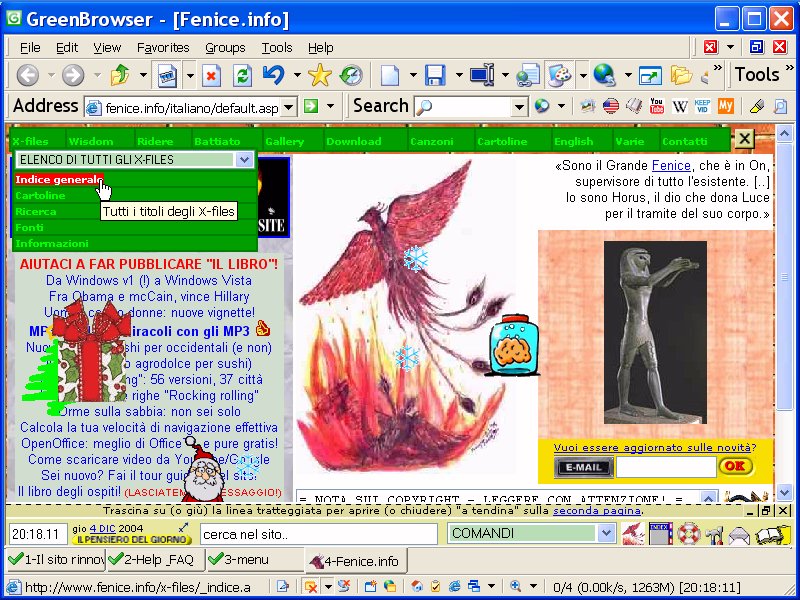Click the Save floppy disk icon
800x600 pixels.
coord(435,75)
